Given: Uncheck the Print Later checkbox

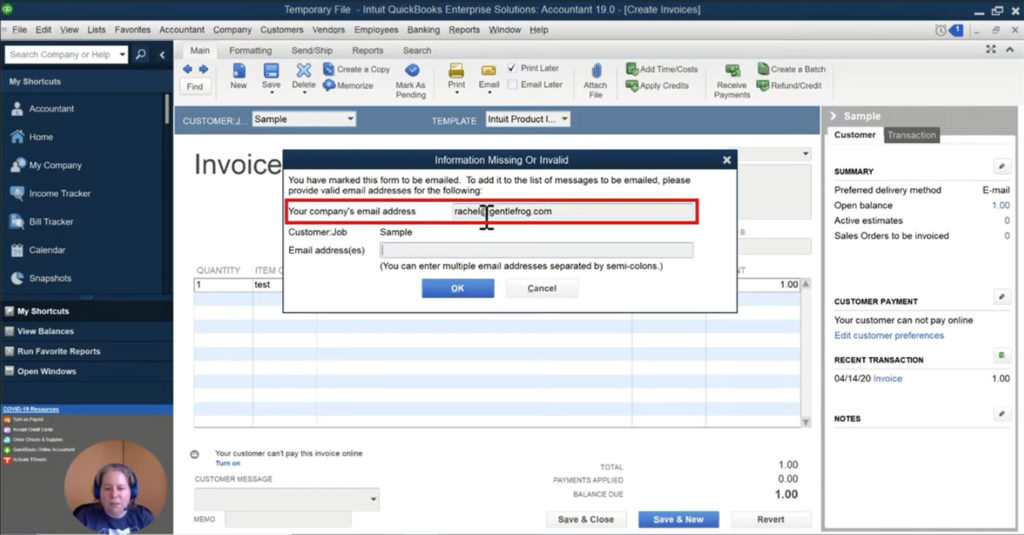Looking at the screenshot, I should point(513,68).
